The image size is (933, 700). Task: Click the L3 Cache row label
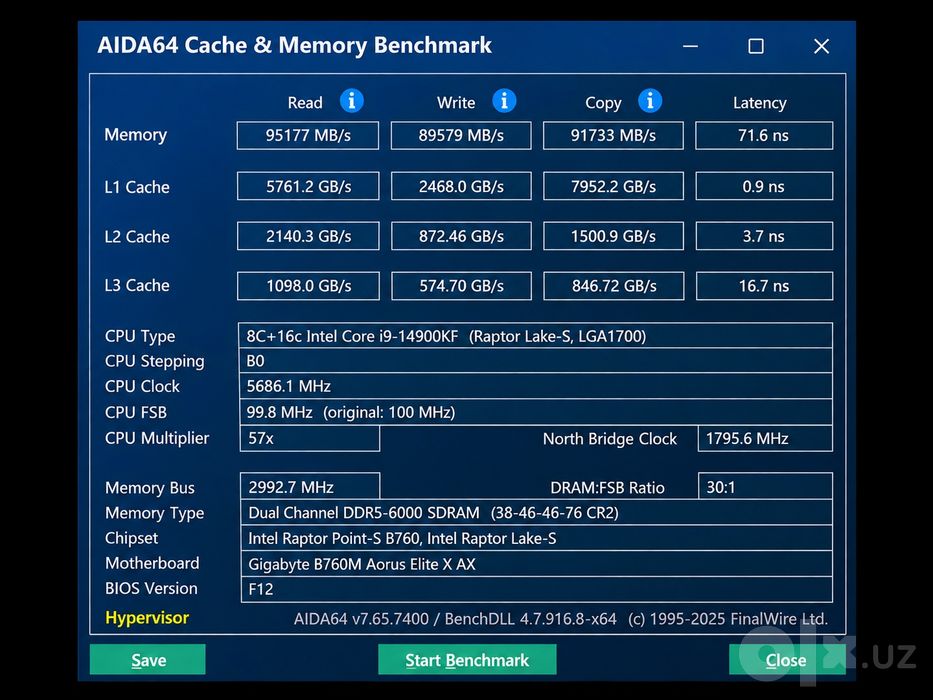137,285
